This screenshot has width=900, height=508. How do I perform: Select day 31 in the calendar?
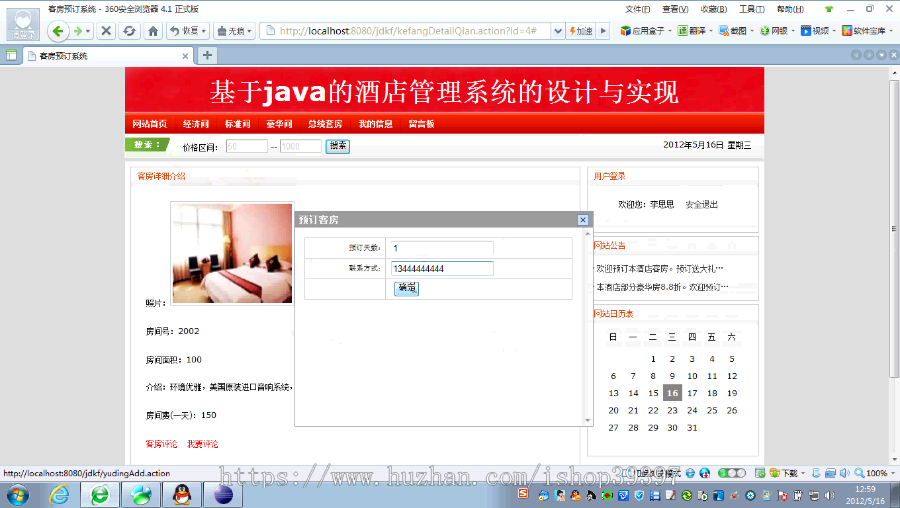(692, 428)
